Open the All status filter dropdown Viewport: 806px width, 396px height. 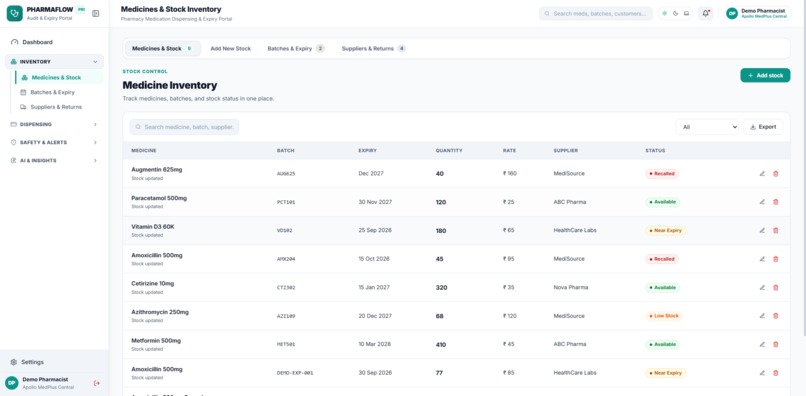click(x=707, y=127)
